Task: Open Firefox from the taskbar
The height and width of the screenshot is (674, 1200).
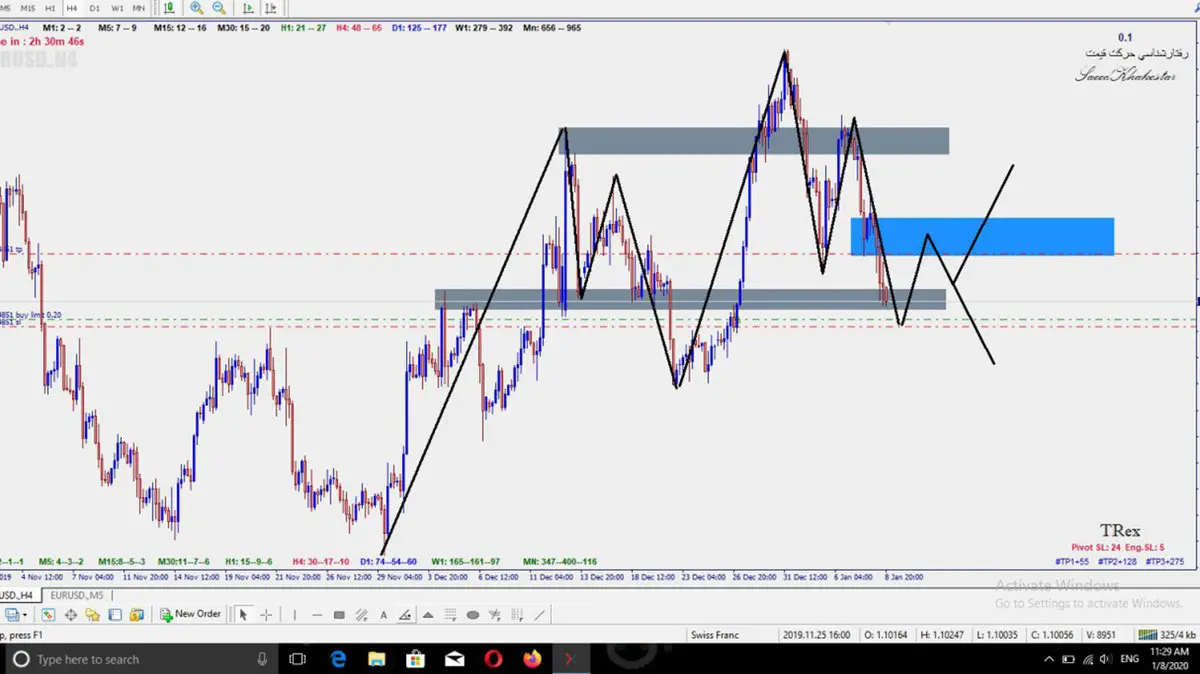Action: pyautogui.click(x=531, y=659)
